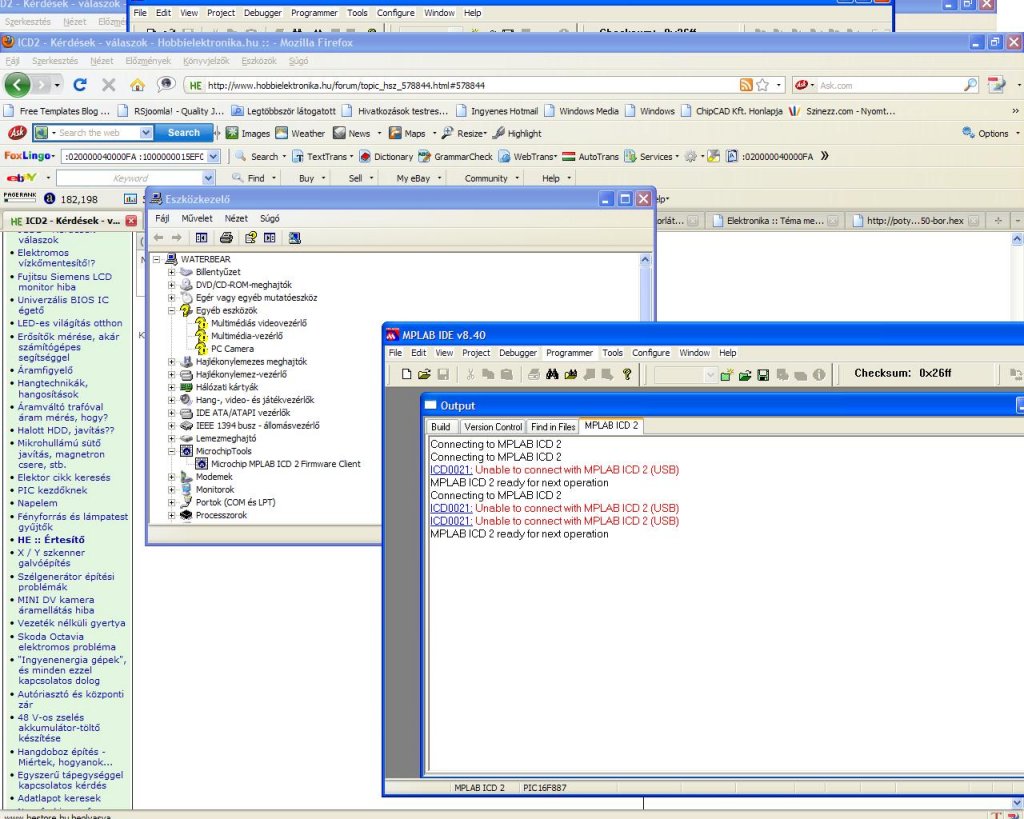Open the Debugger menu in MPLAB IDE v8.40
This screenshot has width=1024, height=819.
pos(518,353)
